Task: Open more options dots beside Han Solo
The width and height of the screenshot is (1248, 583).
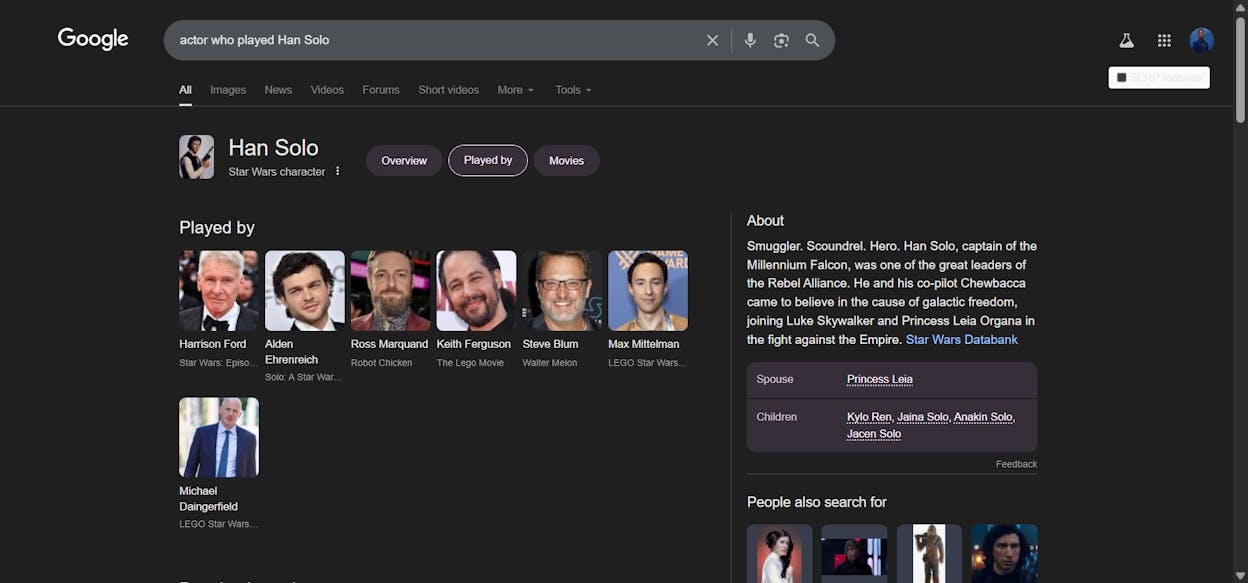Action: coord(337,171)
